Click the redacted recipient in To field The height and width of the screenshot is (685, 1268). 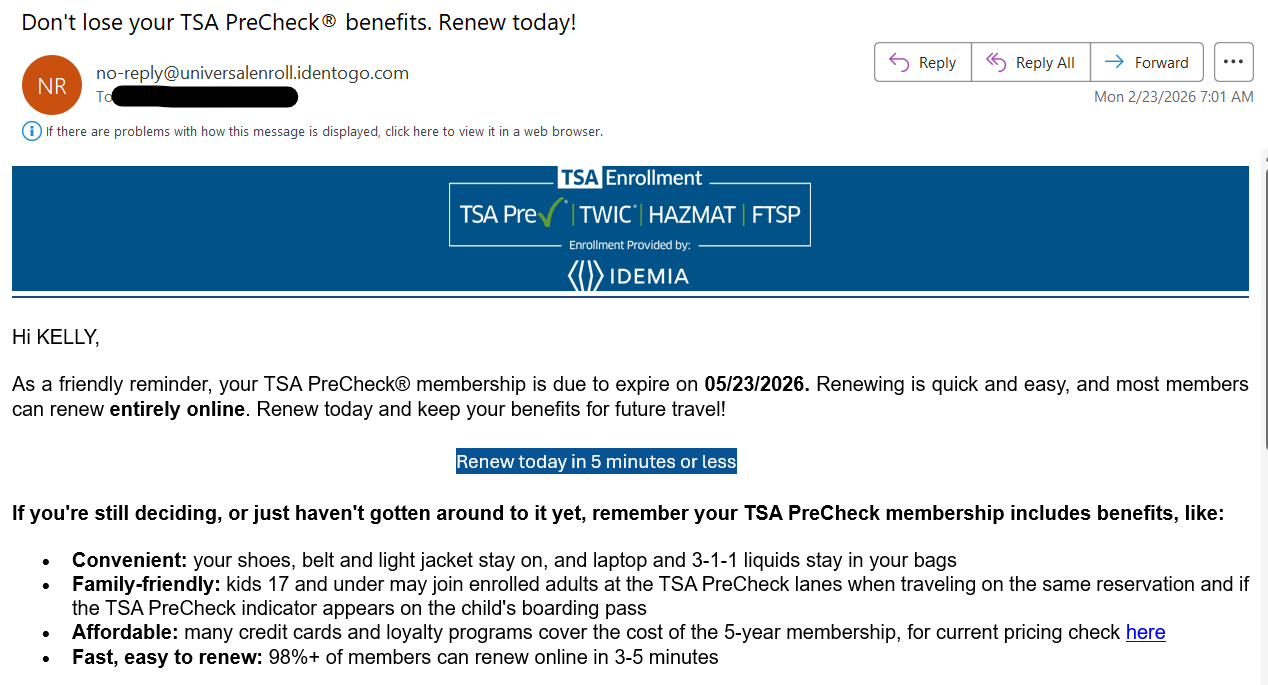(205, 97)
